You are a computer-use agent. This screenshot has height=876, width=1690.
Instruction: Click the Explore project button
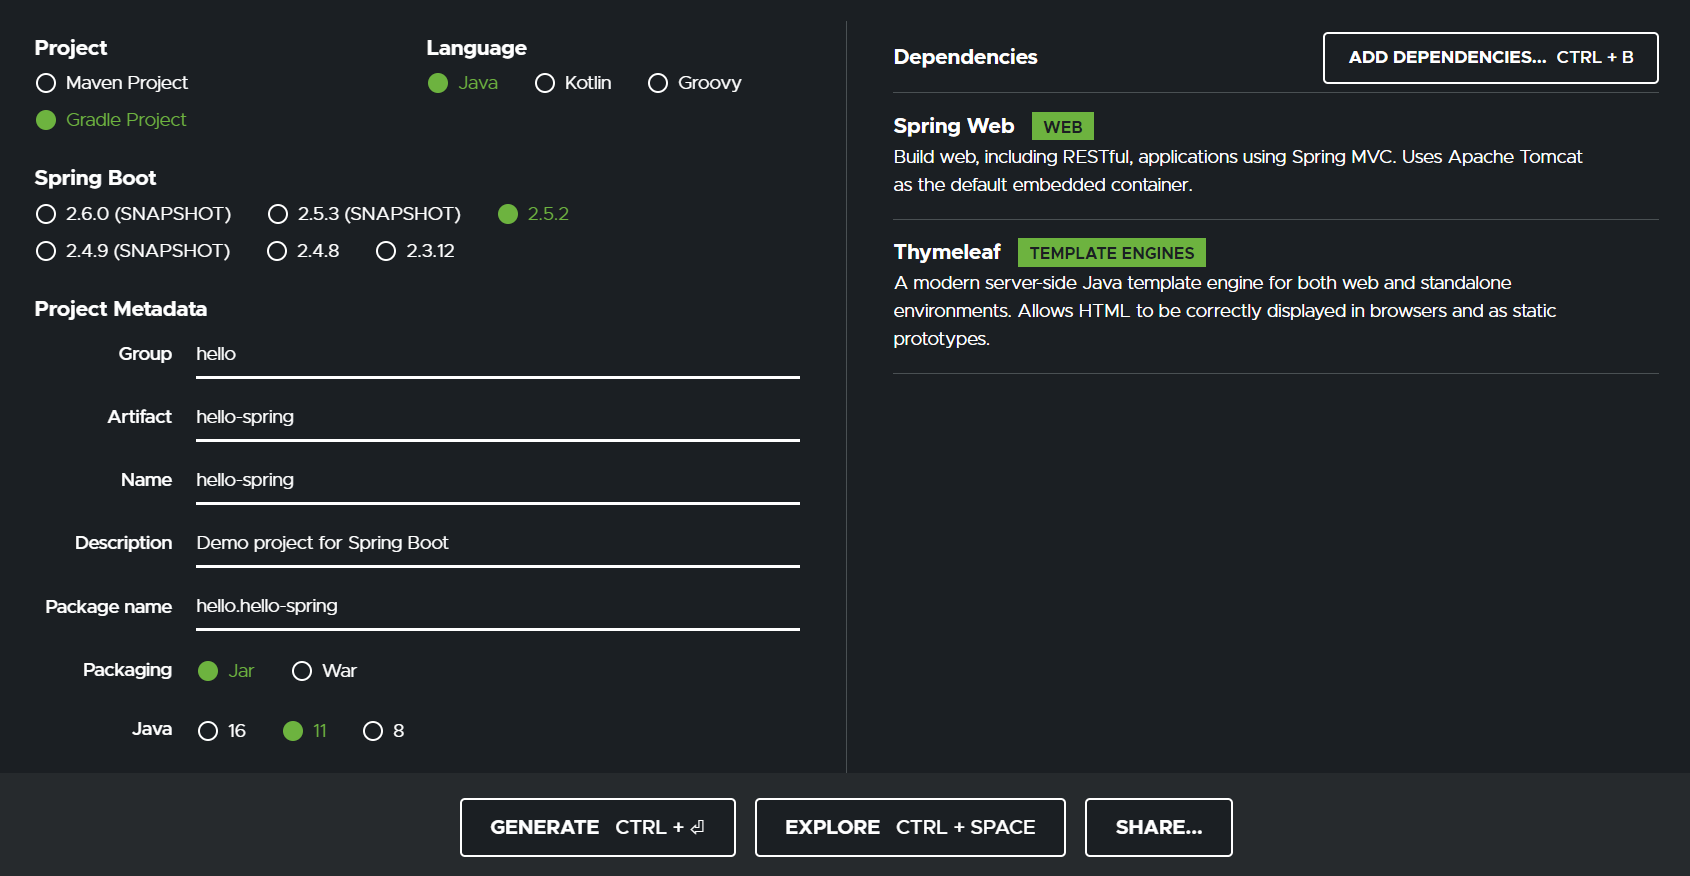pos(910,827)
